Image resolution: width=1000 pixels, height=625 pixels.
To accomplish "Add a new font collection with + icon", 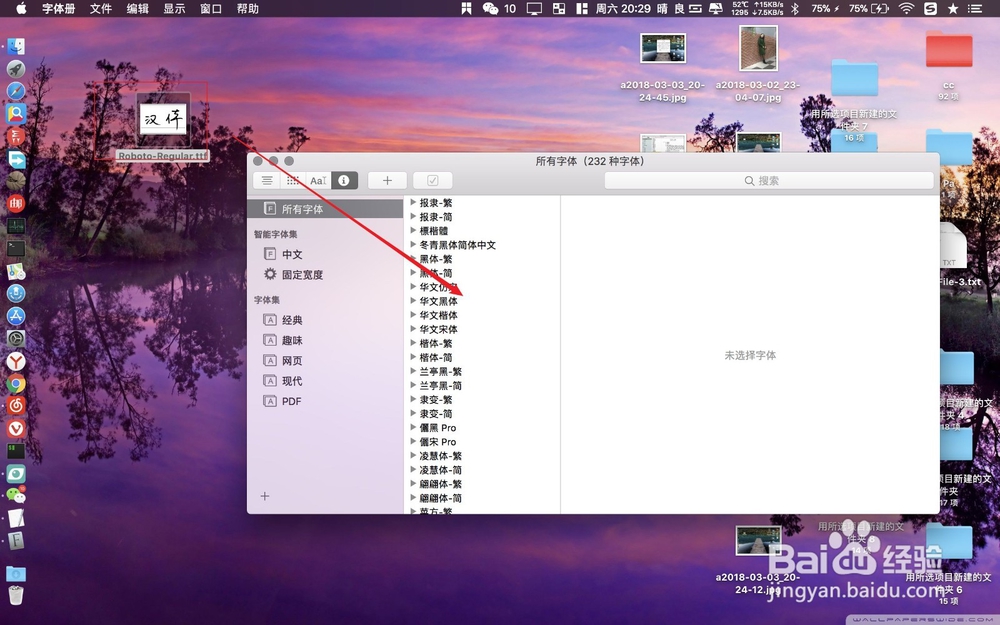I will 387,181.
